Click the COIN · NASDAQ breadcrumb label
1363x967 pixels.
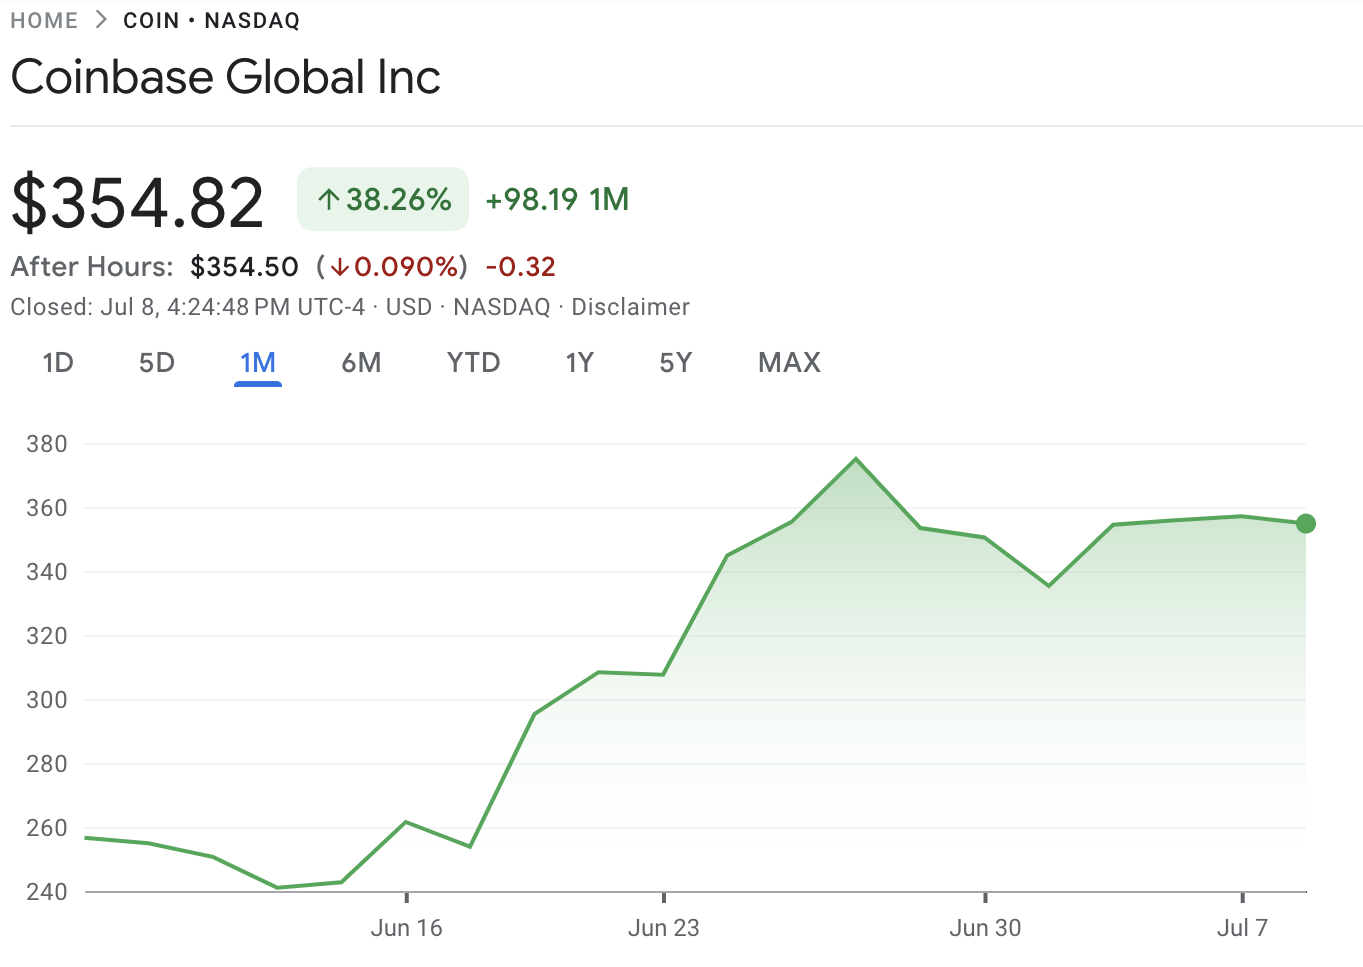[x=211, y=18]
